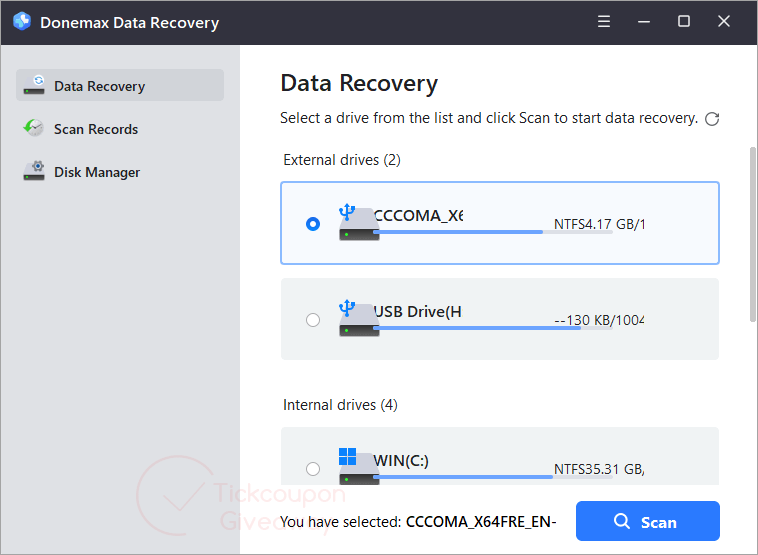Screen dimensions: 758x555
Task: Minimize the Donemax window
Action: (x=644, y=21)
